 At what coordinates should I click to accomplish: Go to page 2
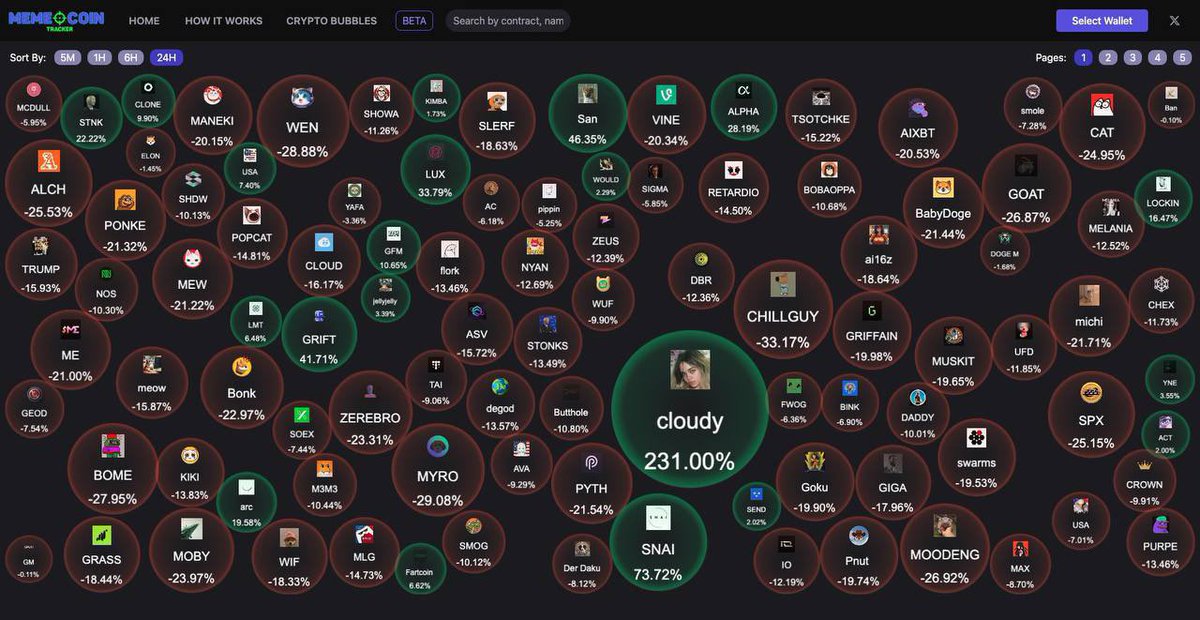pos(1108,58)
